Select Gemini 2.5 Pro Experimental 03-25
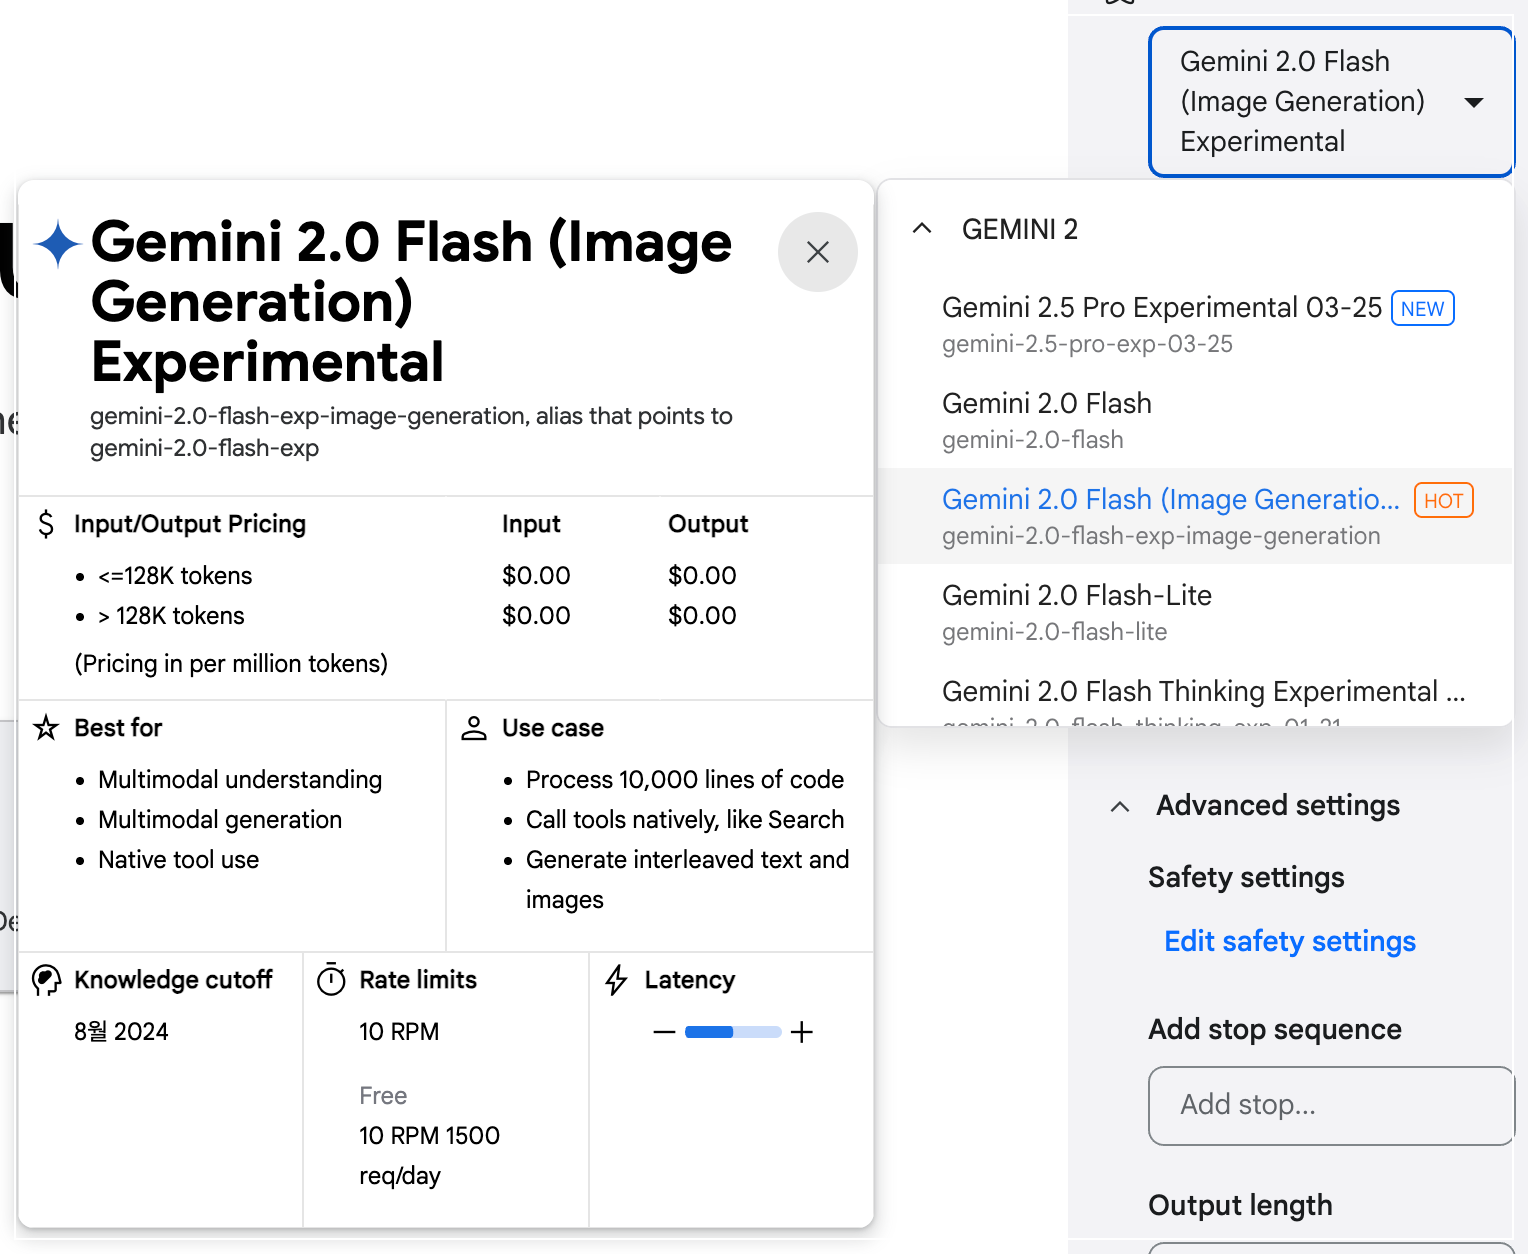This screenshot has width=1528, height=1254. coord(1160,308)
